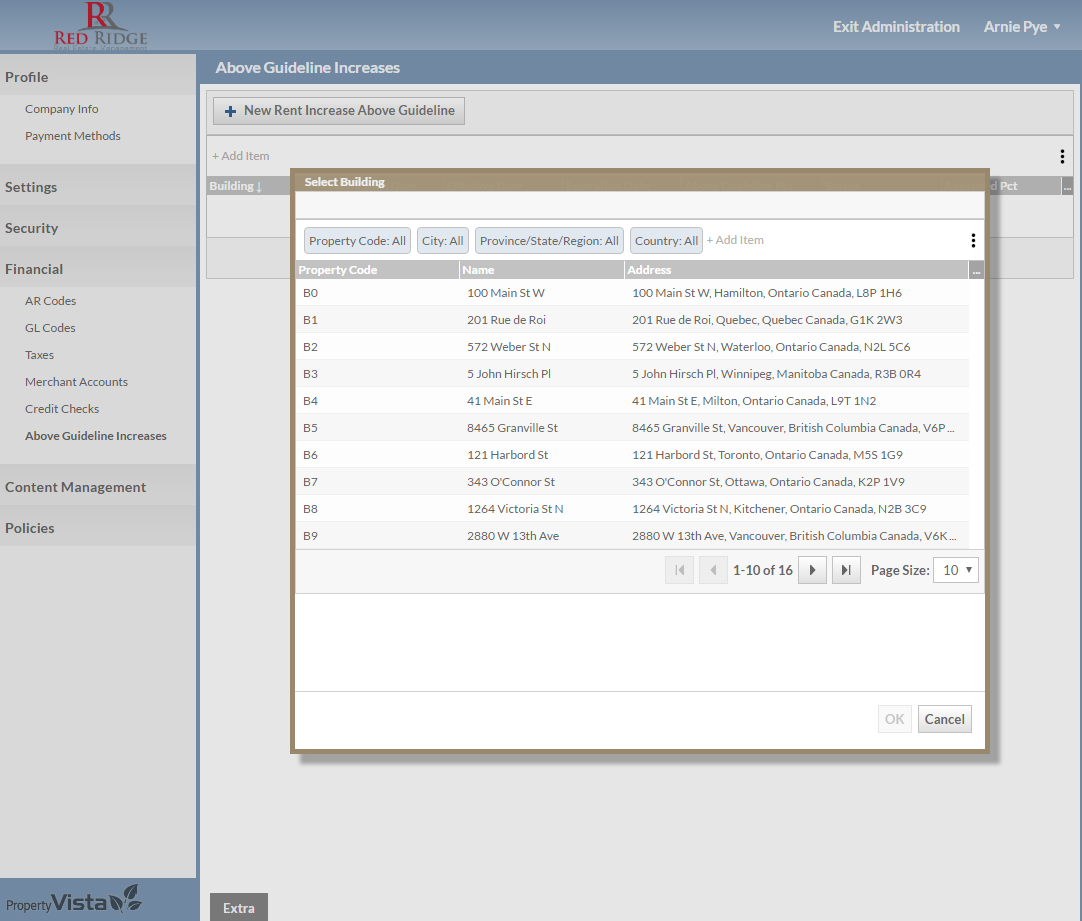This screenshot has height=921, width=1082.
Task: Click Exit Administration link
Action: pos(895,27)
